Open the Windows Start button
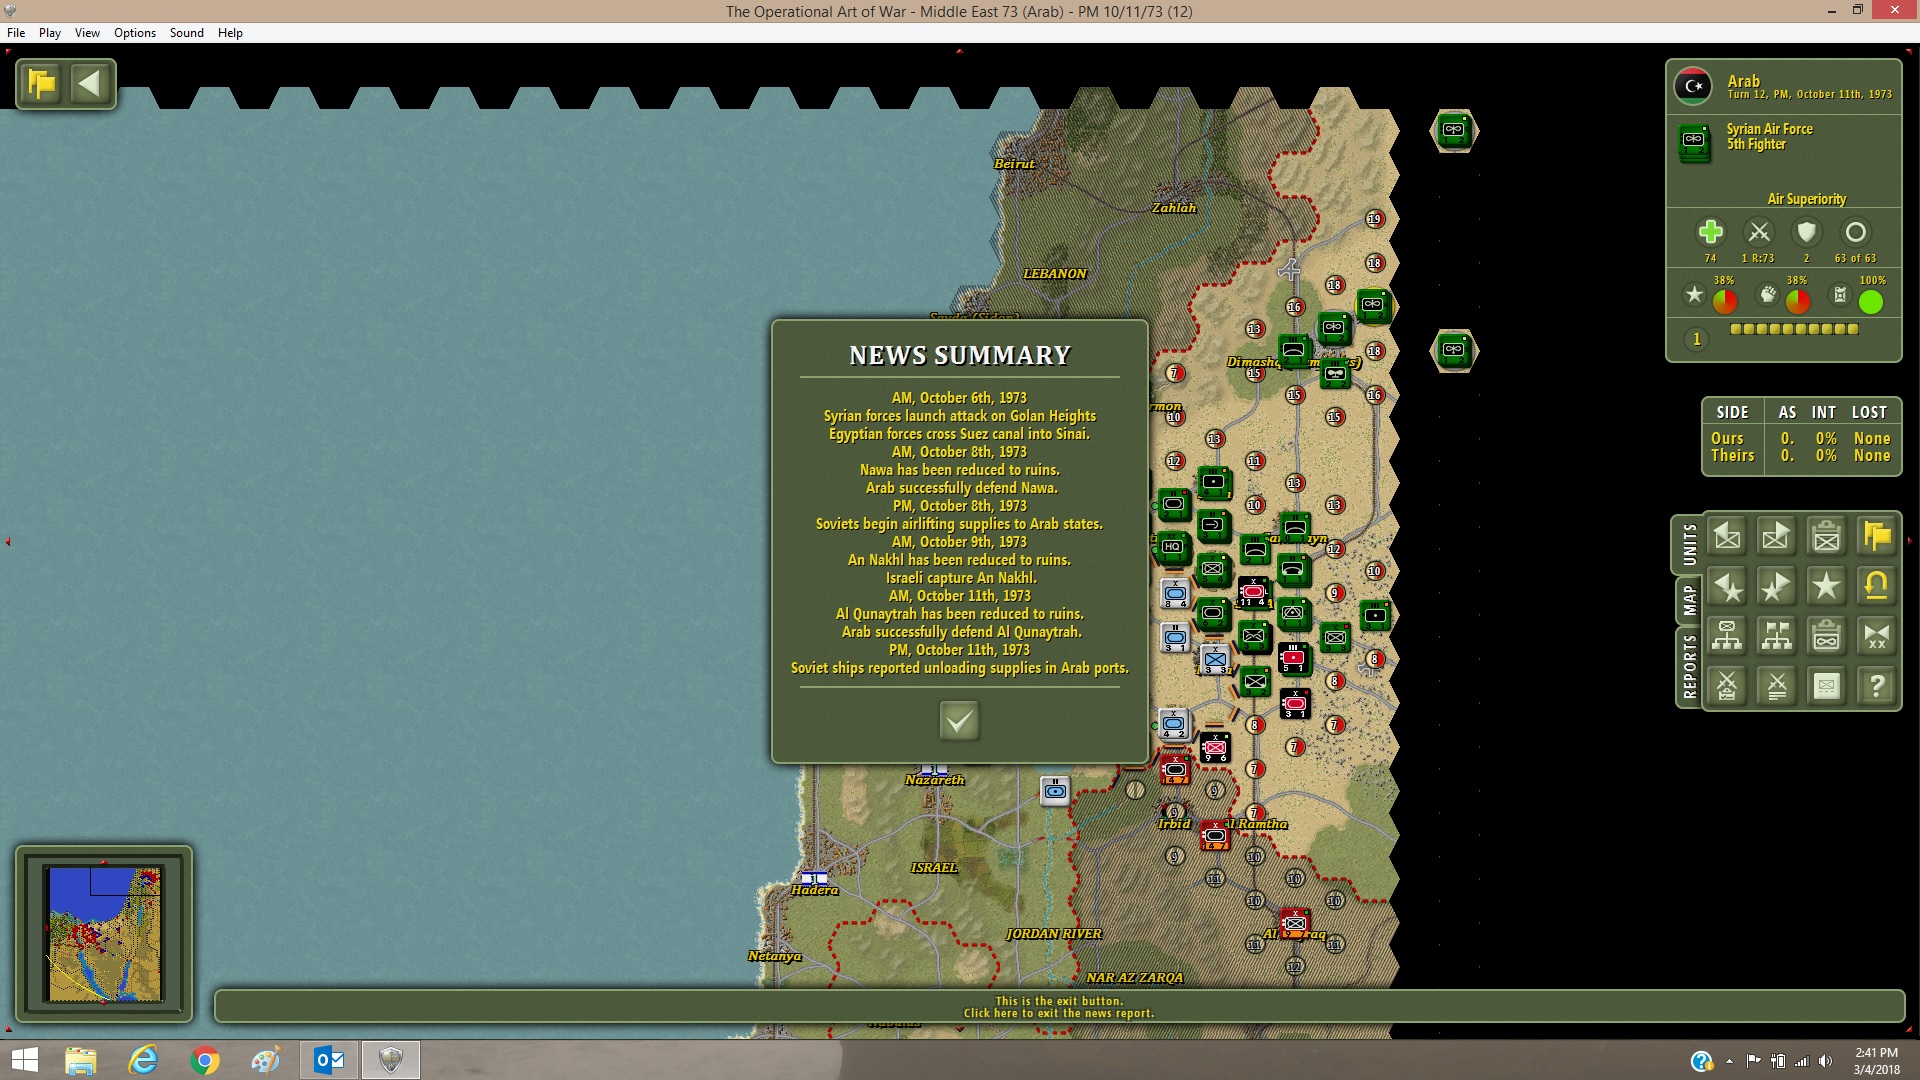1920x1080 pixels. pyautogui.click(x=24, y=1060)
